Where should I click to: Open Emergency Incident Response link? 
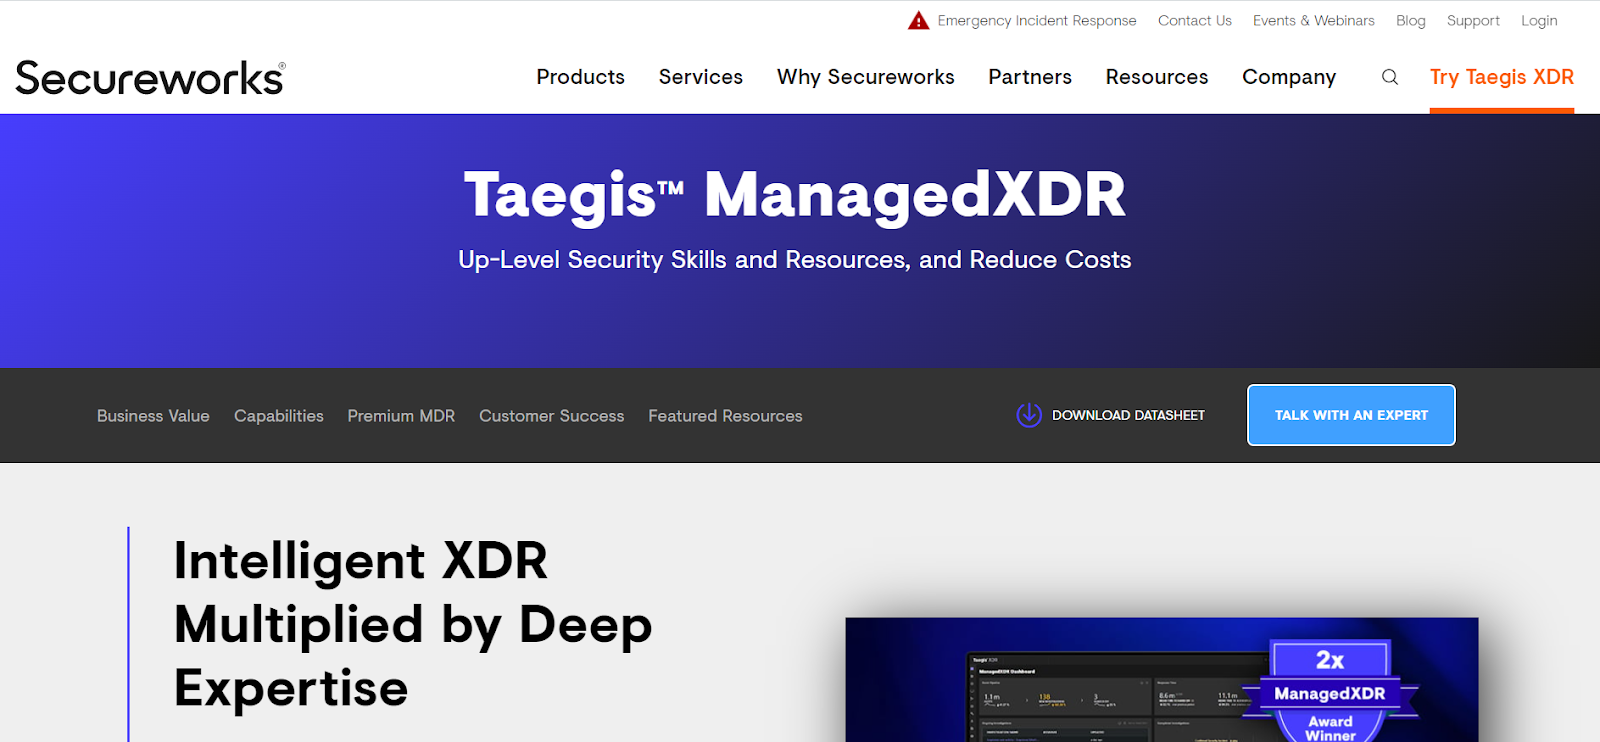click(1037, 20)
